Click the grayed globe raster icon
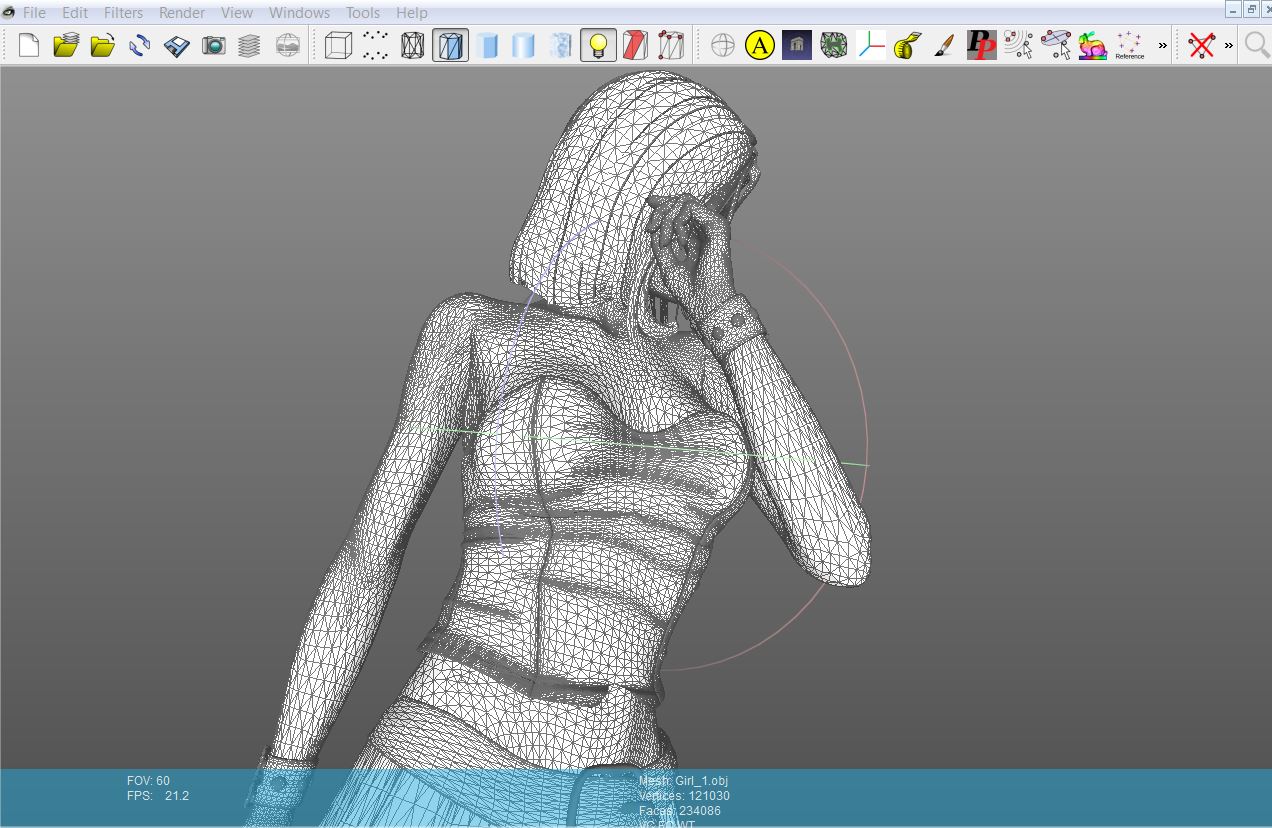Viewport: 1272px width, 828px height. click(x=287, y=45)
